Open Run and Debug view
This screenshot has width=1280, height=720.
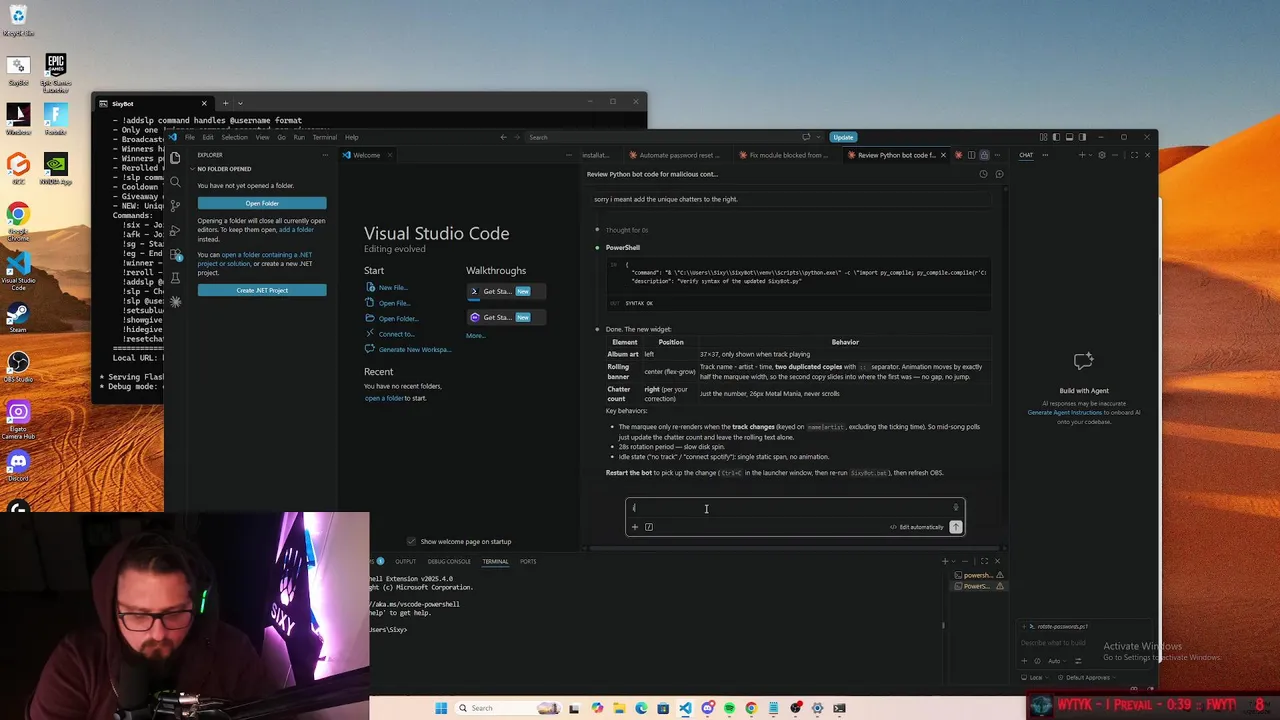175,230
